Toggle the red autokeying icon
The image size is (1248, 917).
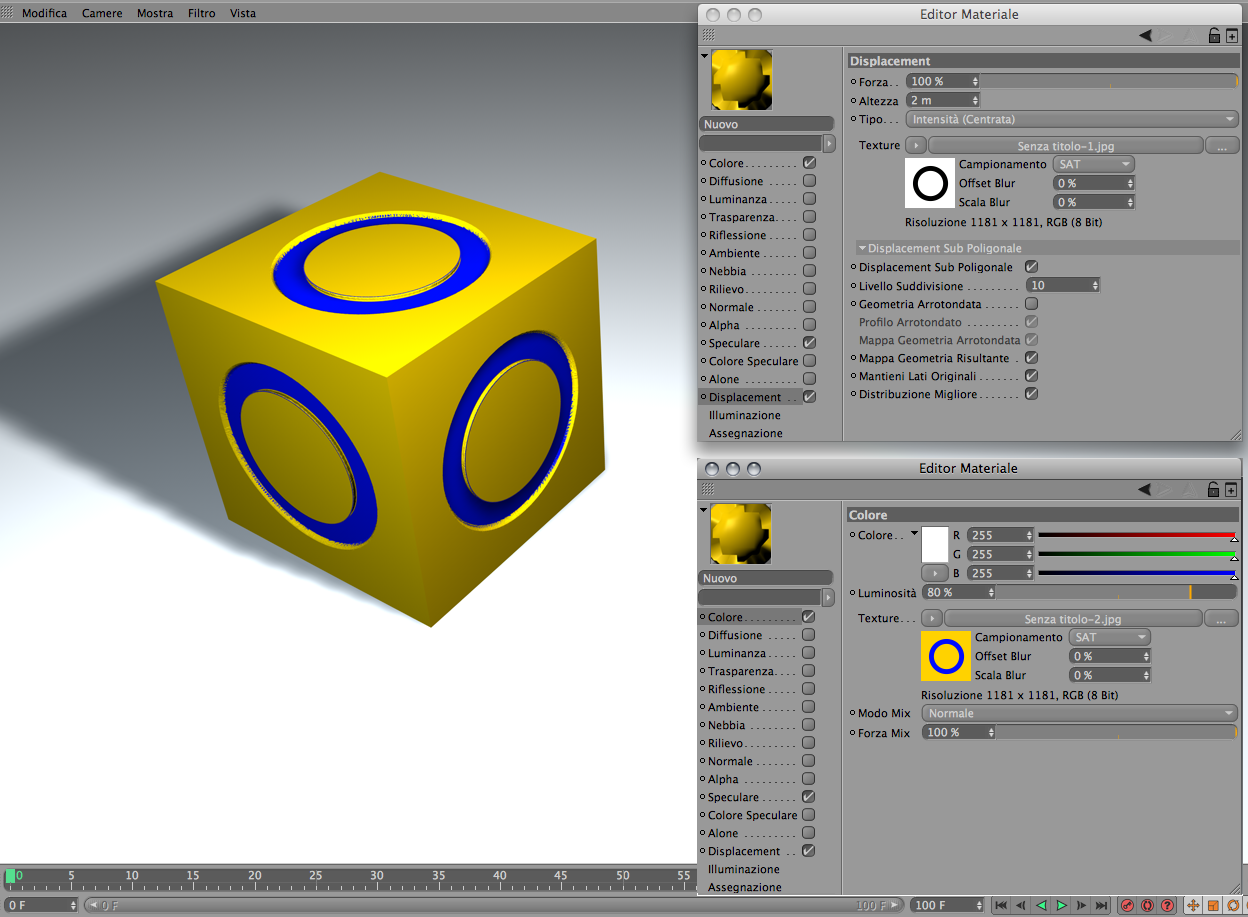click(x=1147, y=905)
